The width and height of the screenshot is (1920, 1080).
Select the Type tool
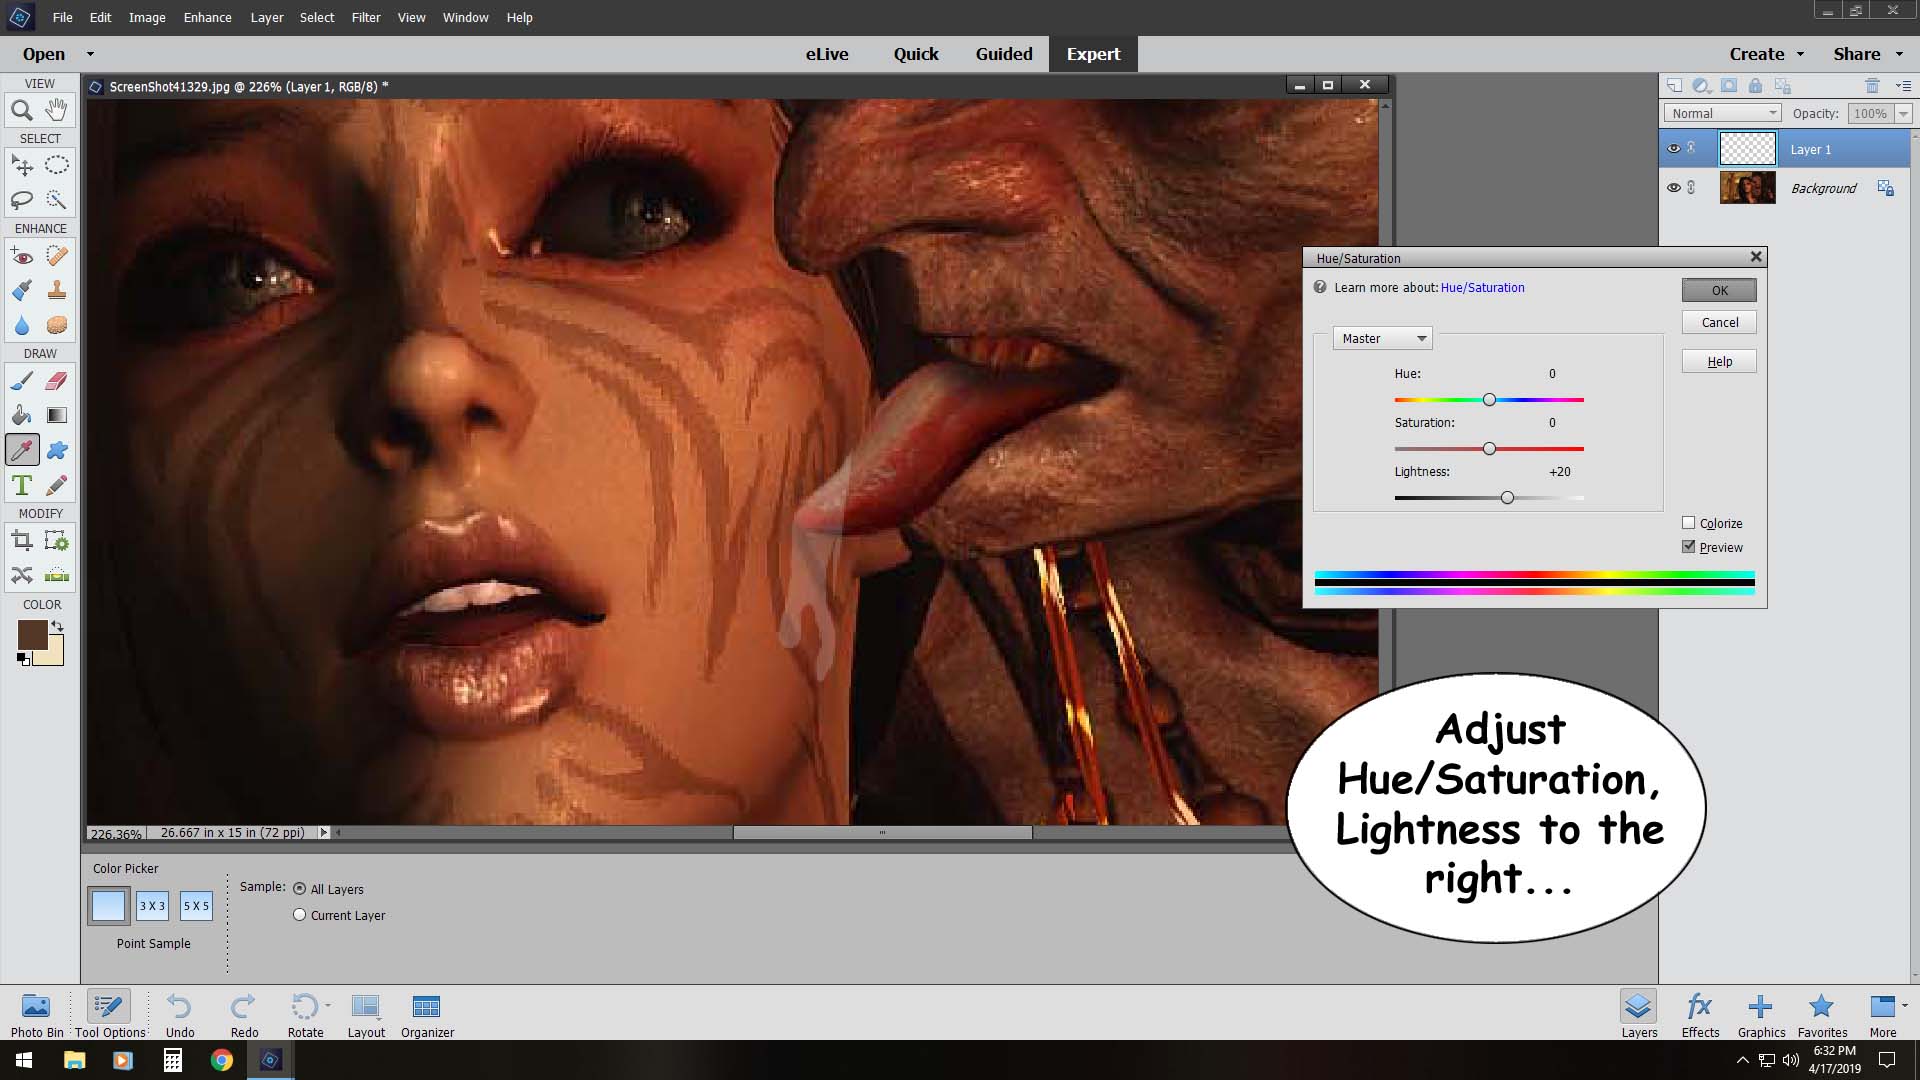click(22, 485)
